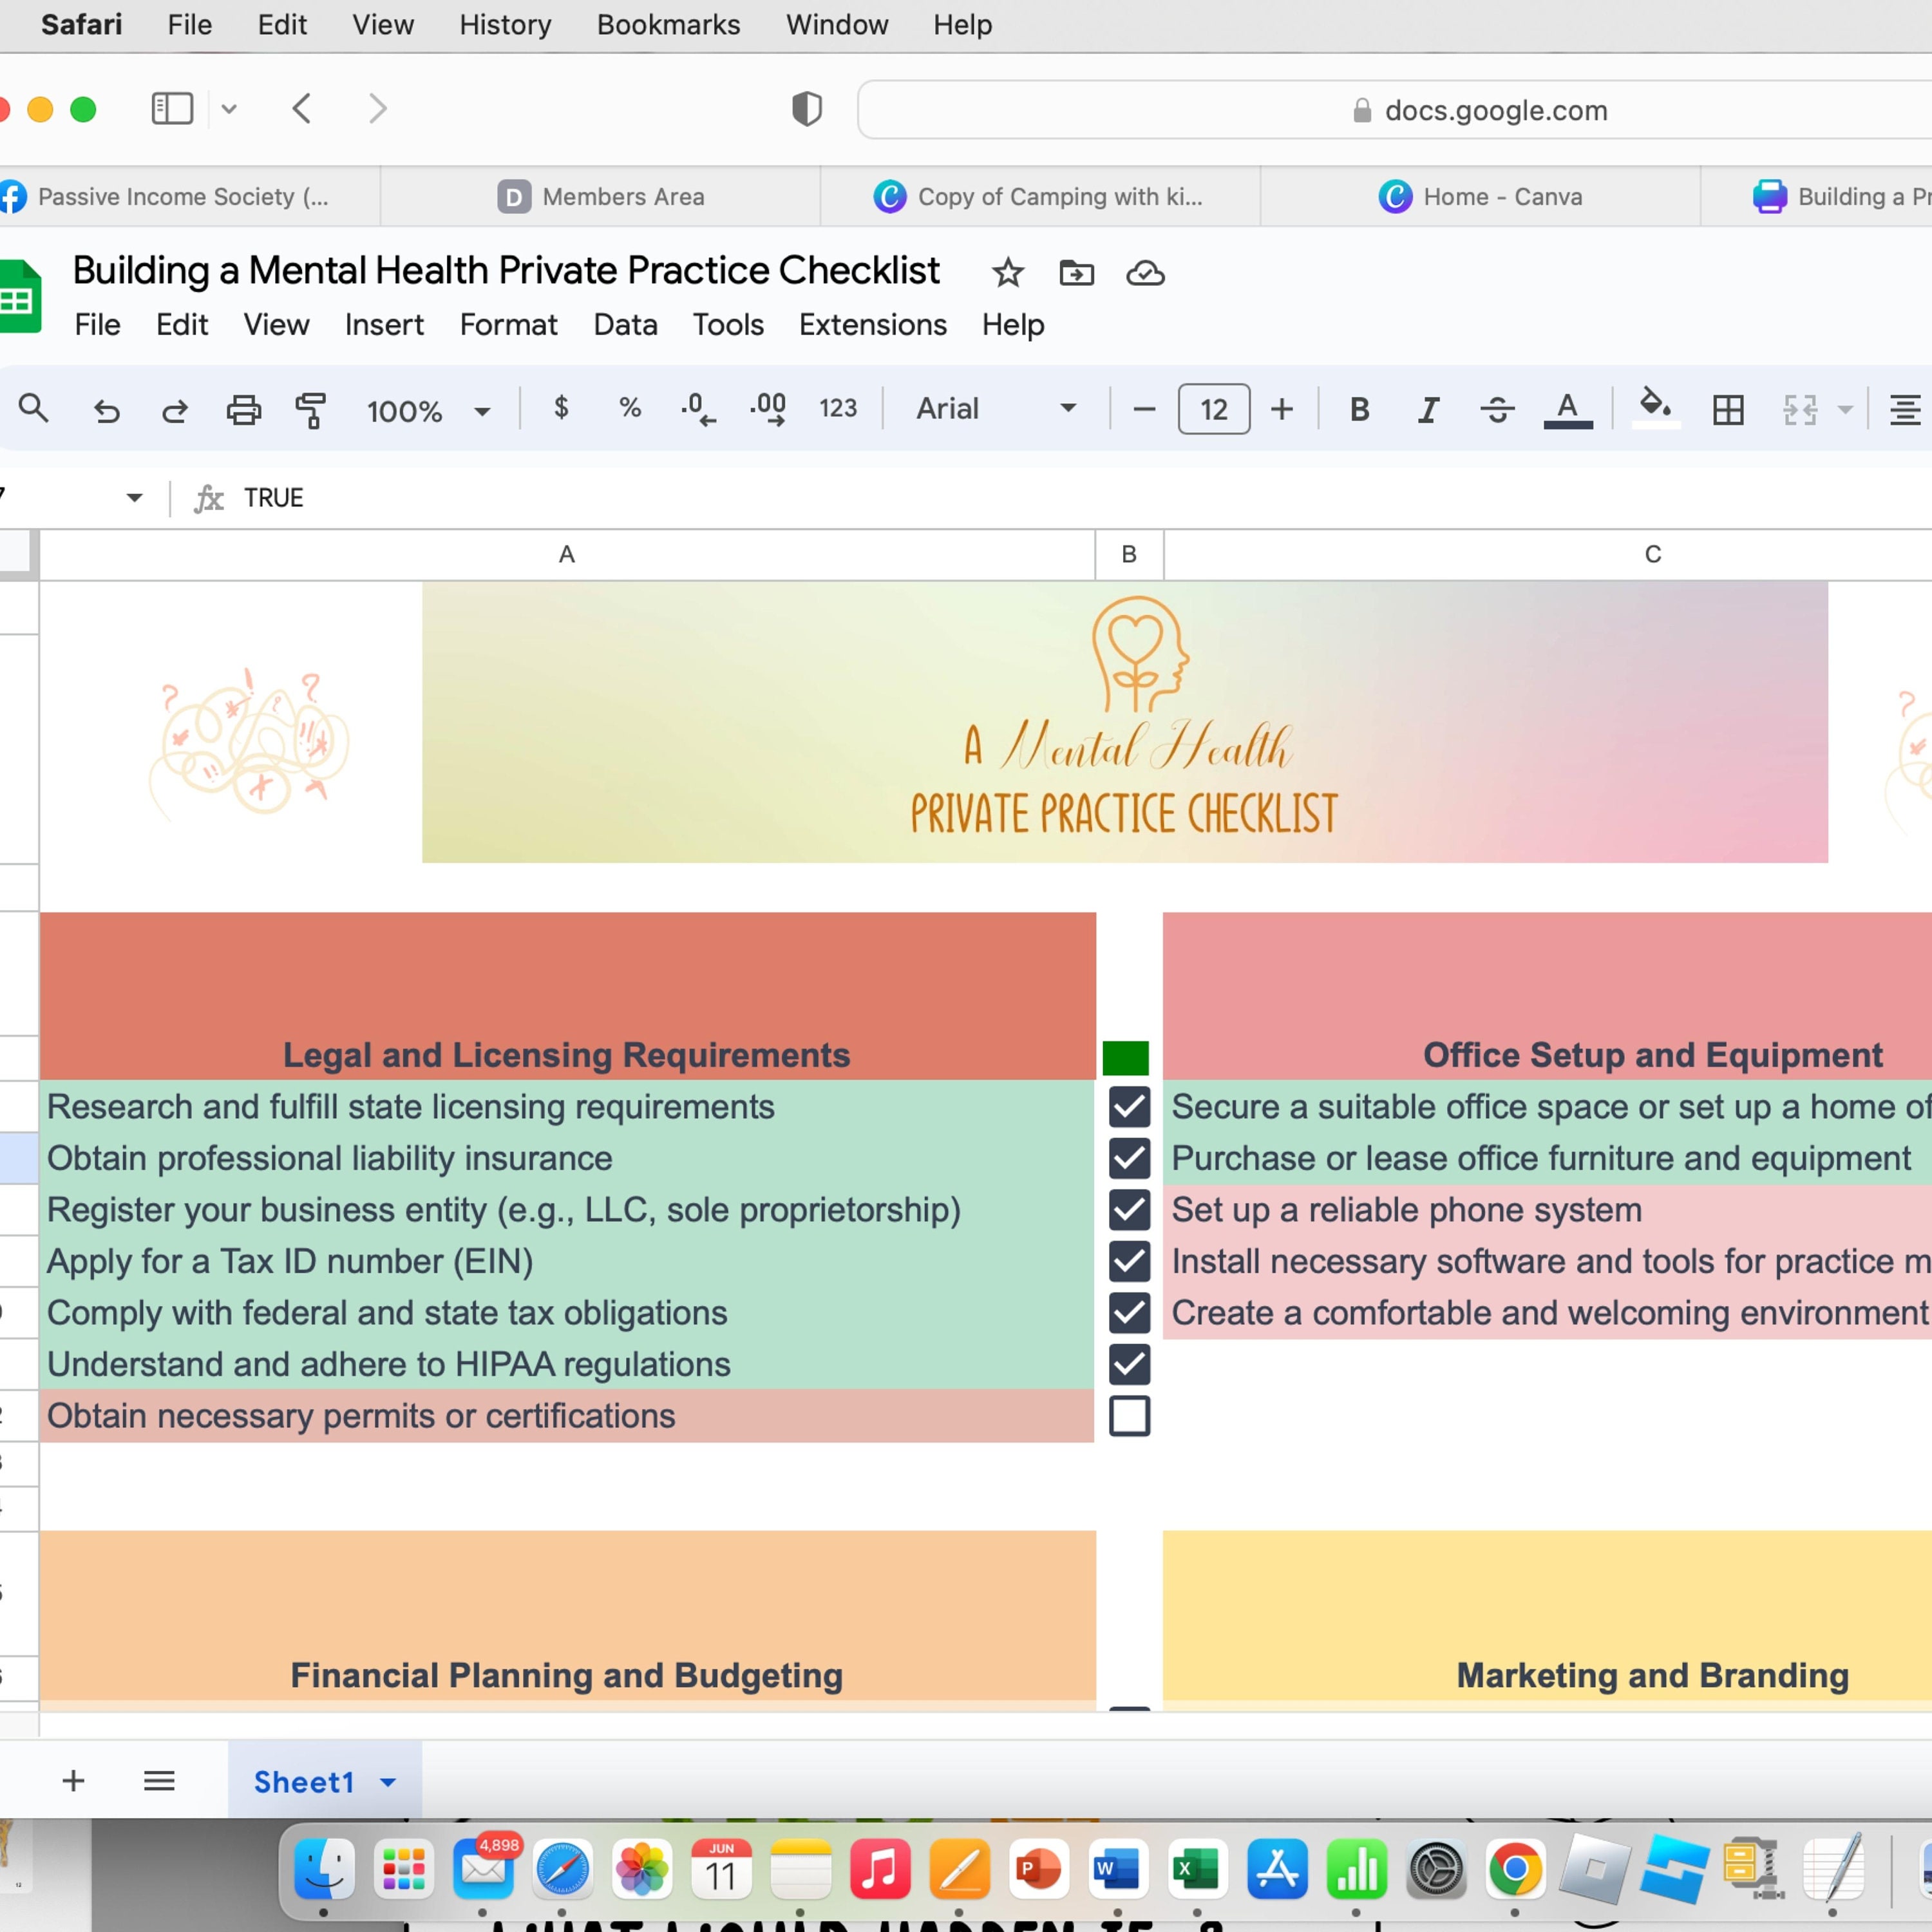
Task: Uncheck 'Register your business entity' checkbox
Action: 1129,1210
